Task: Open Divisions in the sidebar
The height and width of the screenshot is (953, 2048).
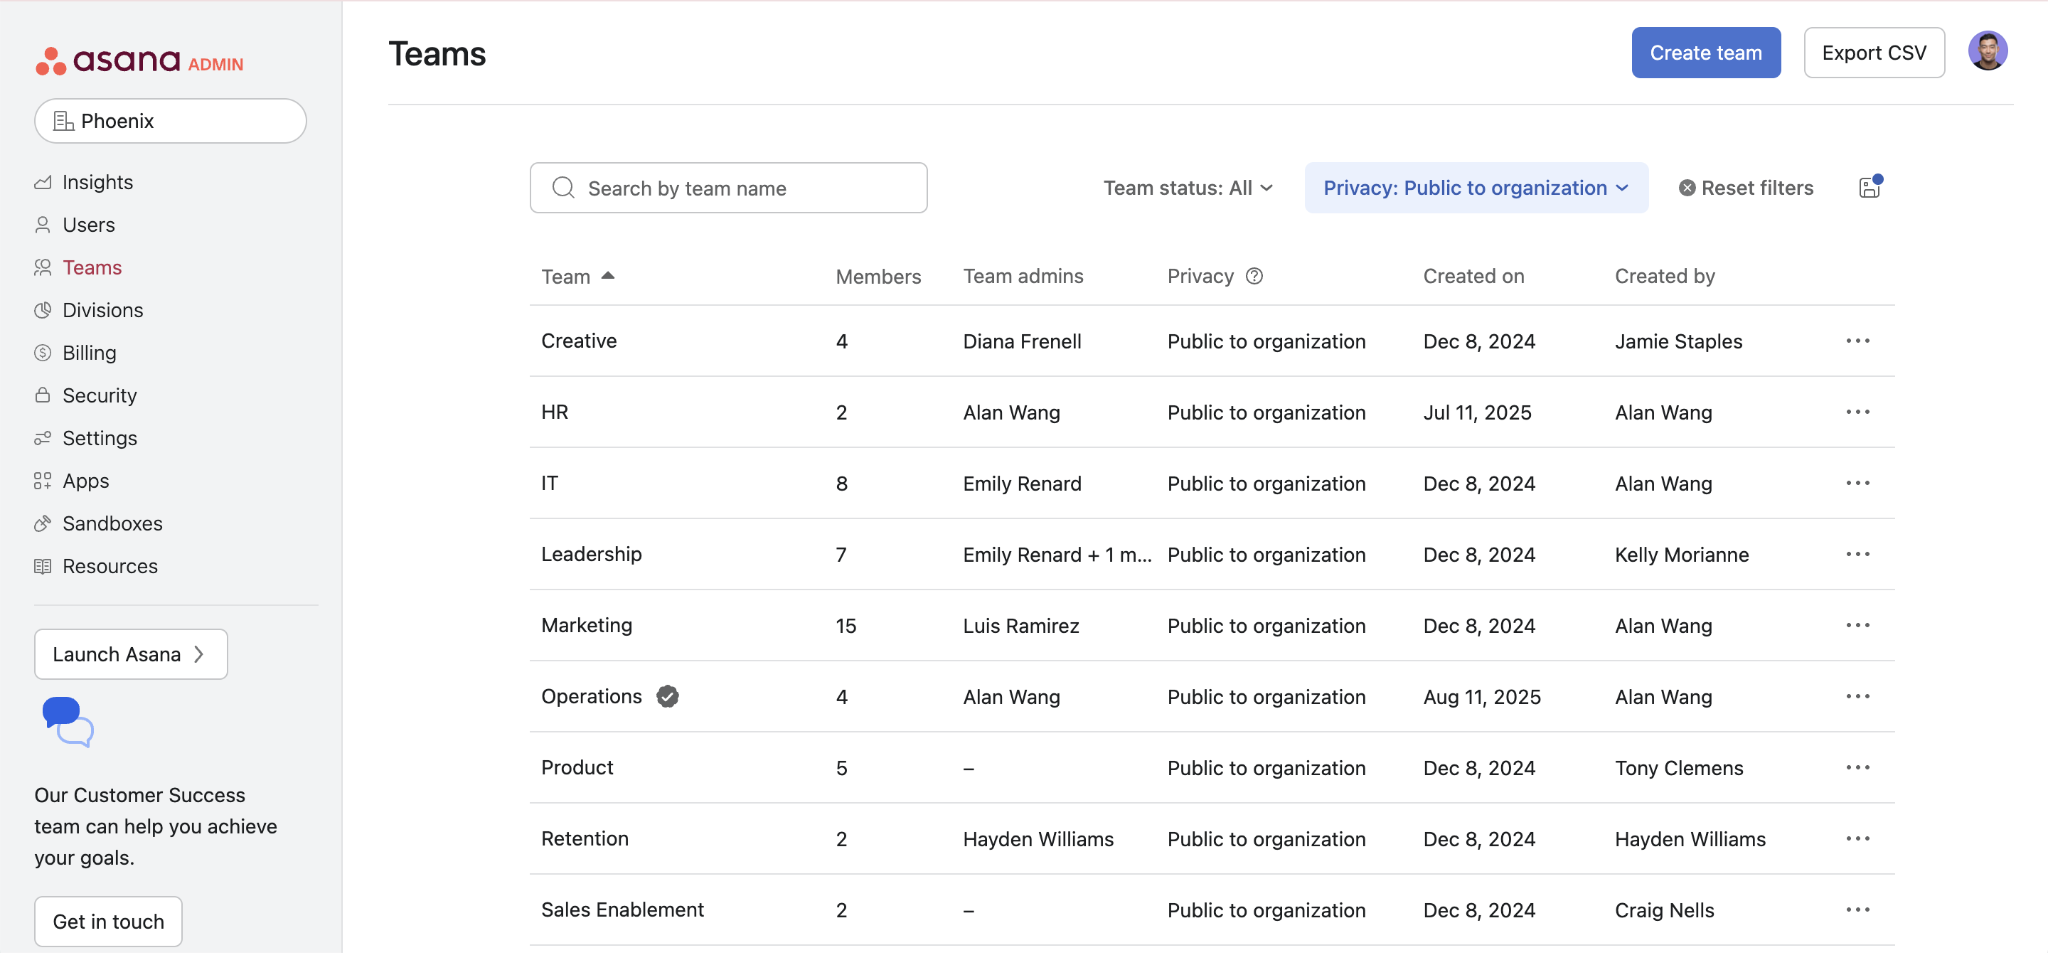Action: coord(103,310)
